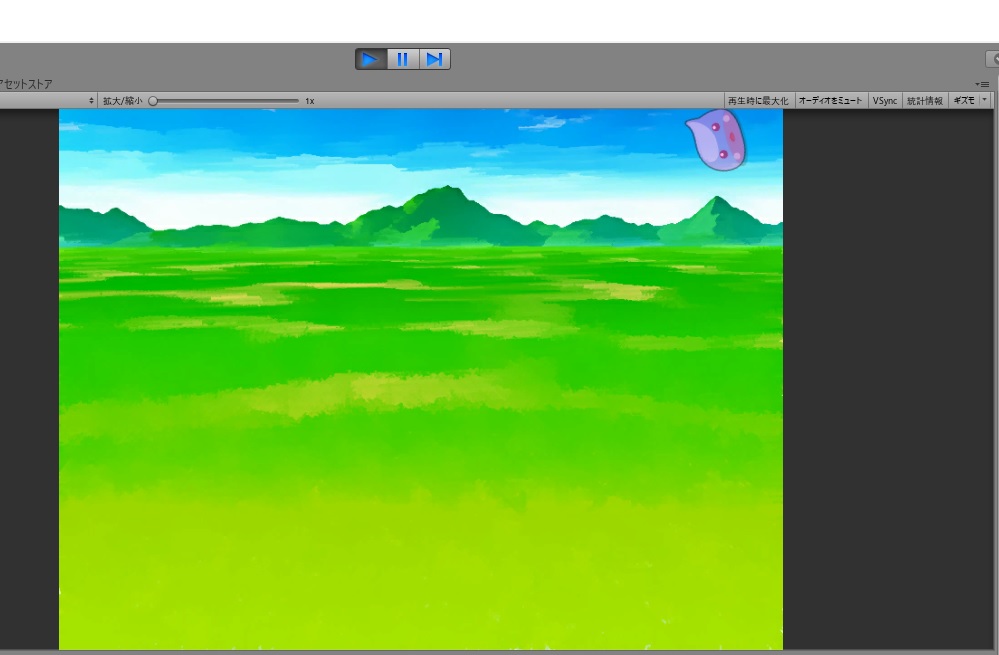The width and height of the screenshot is (999, 655).
Task: Step forward one frame
Action: [x=435, y=59]
